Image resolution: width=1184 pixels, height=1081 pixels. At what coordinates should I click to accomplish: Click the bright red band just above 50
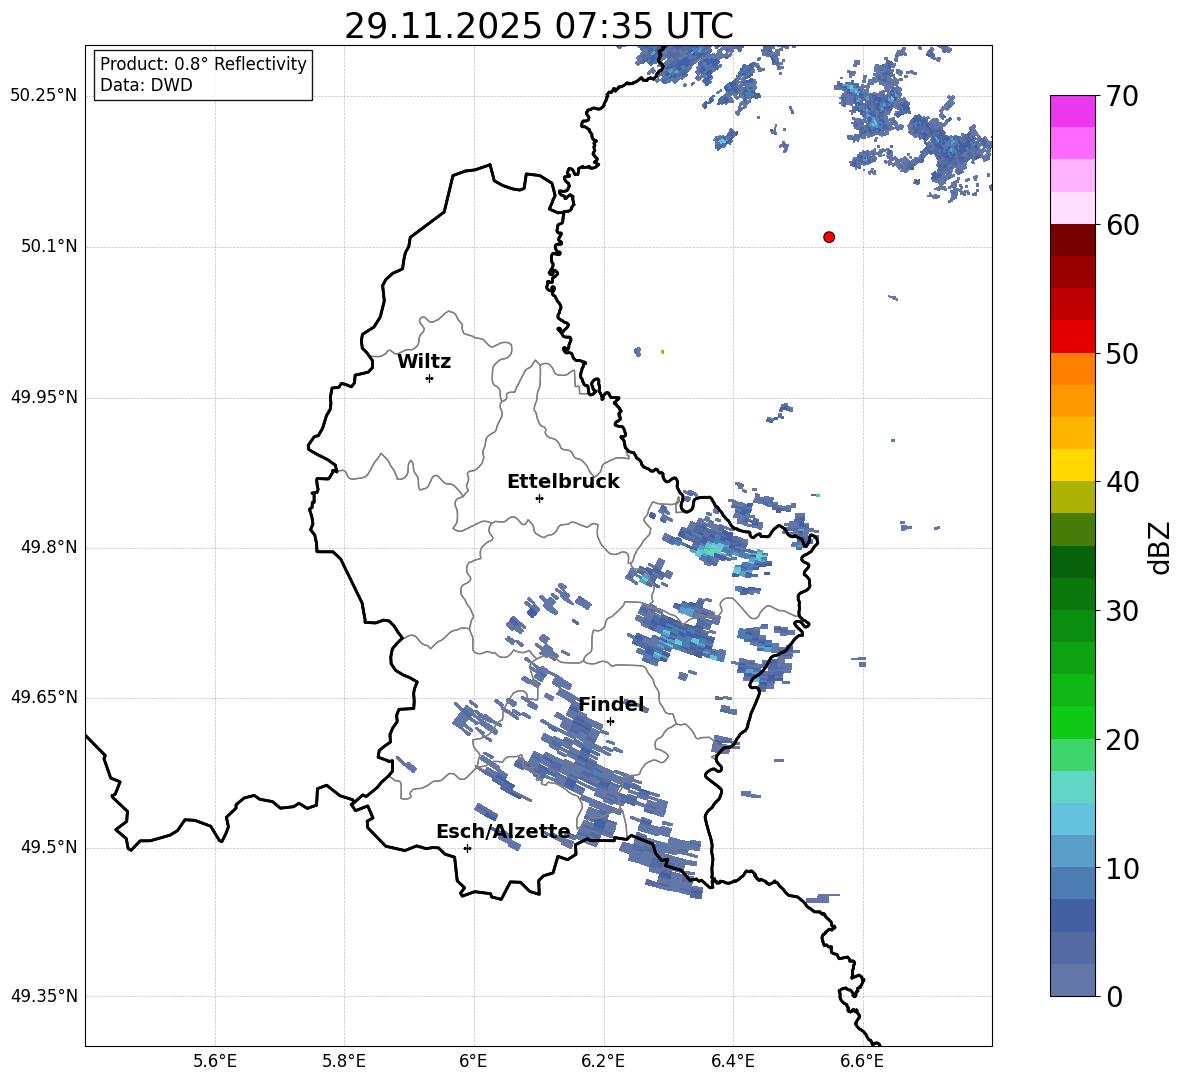(x=1072, y=336)
